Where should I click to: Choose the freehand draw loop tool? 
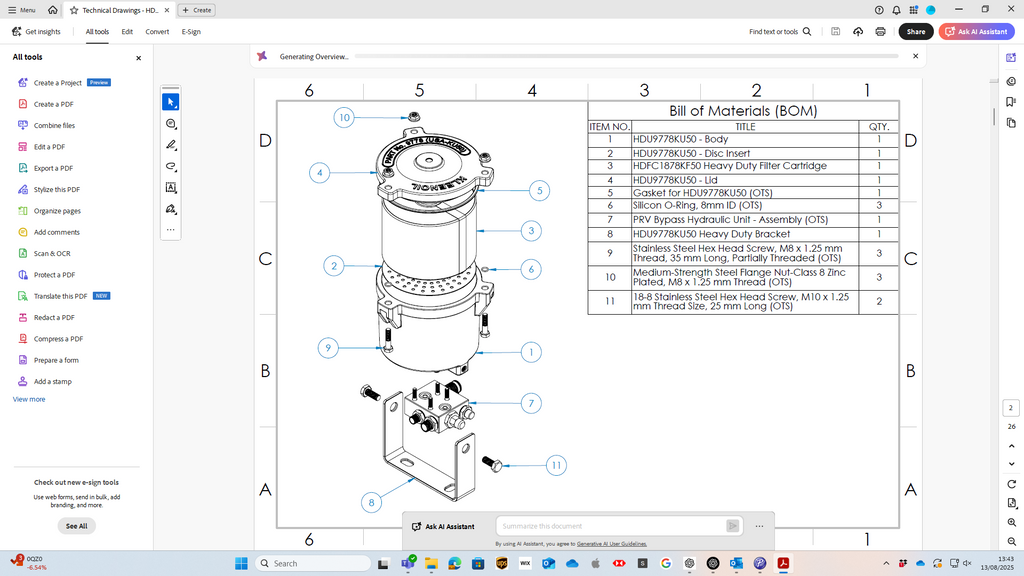170,166
